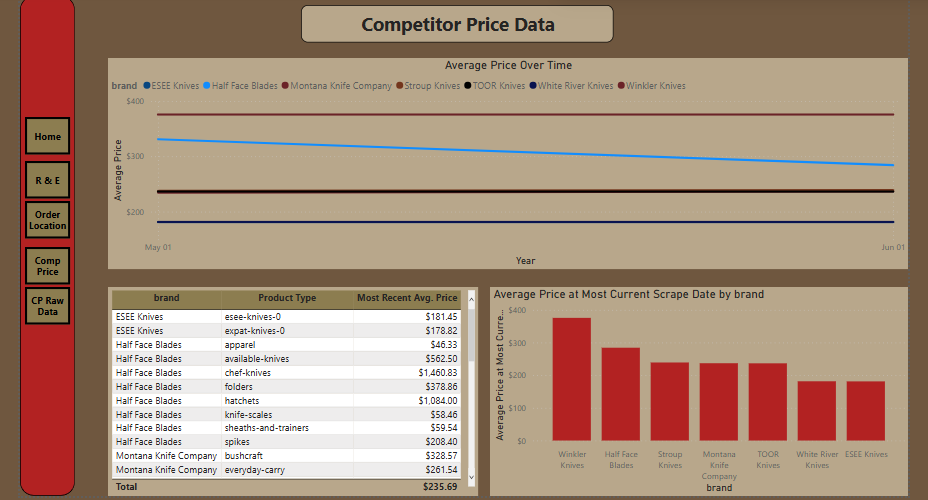The width and height of the screenshot is (928, 500).
Task: Sort table by Product Type column header
Action: 287,298
